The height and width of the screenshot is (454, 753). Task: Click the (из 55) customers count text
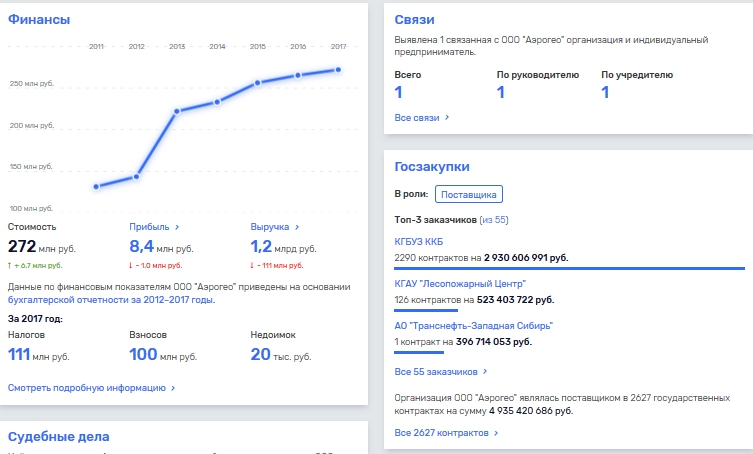494,220
